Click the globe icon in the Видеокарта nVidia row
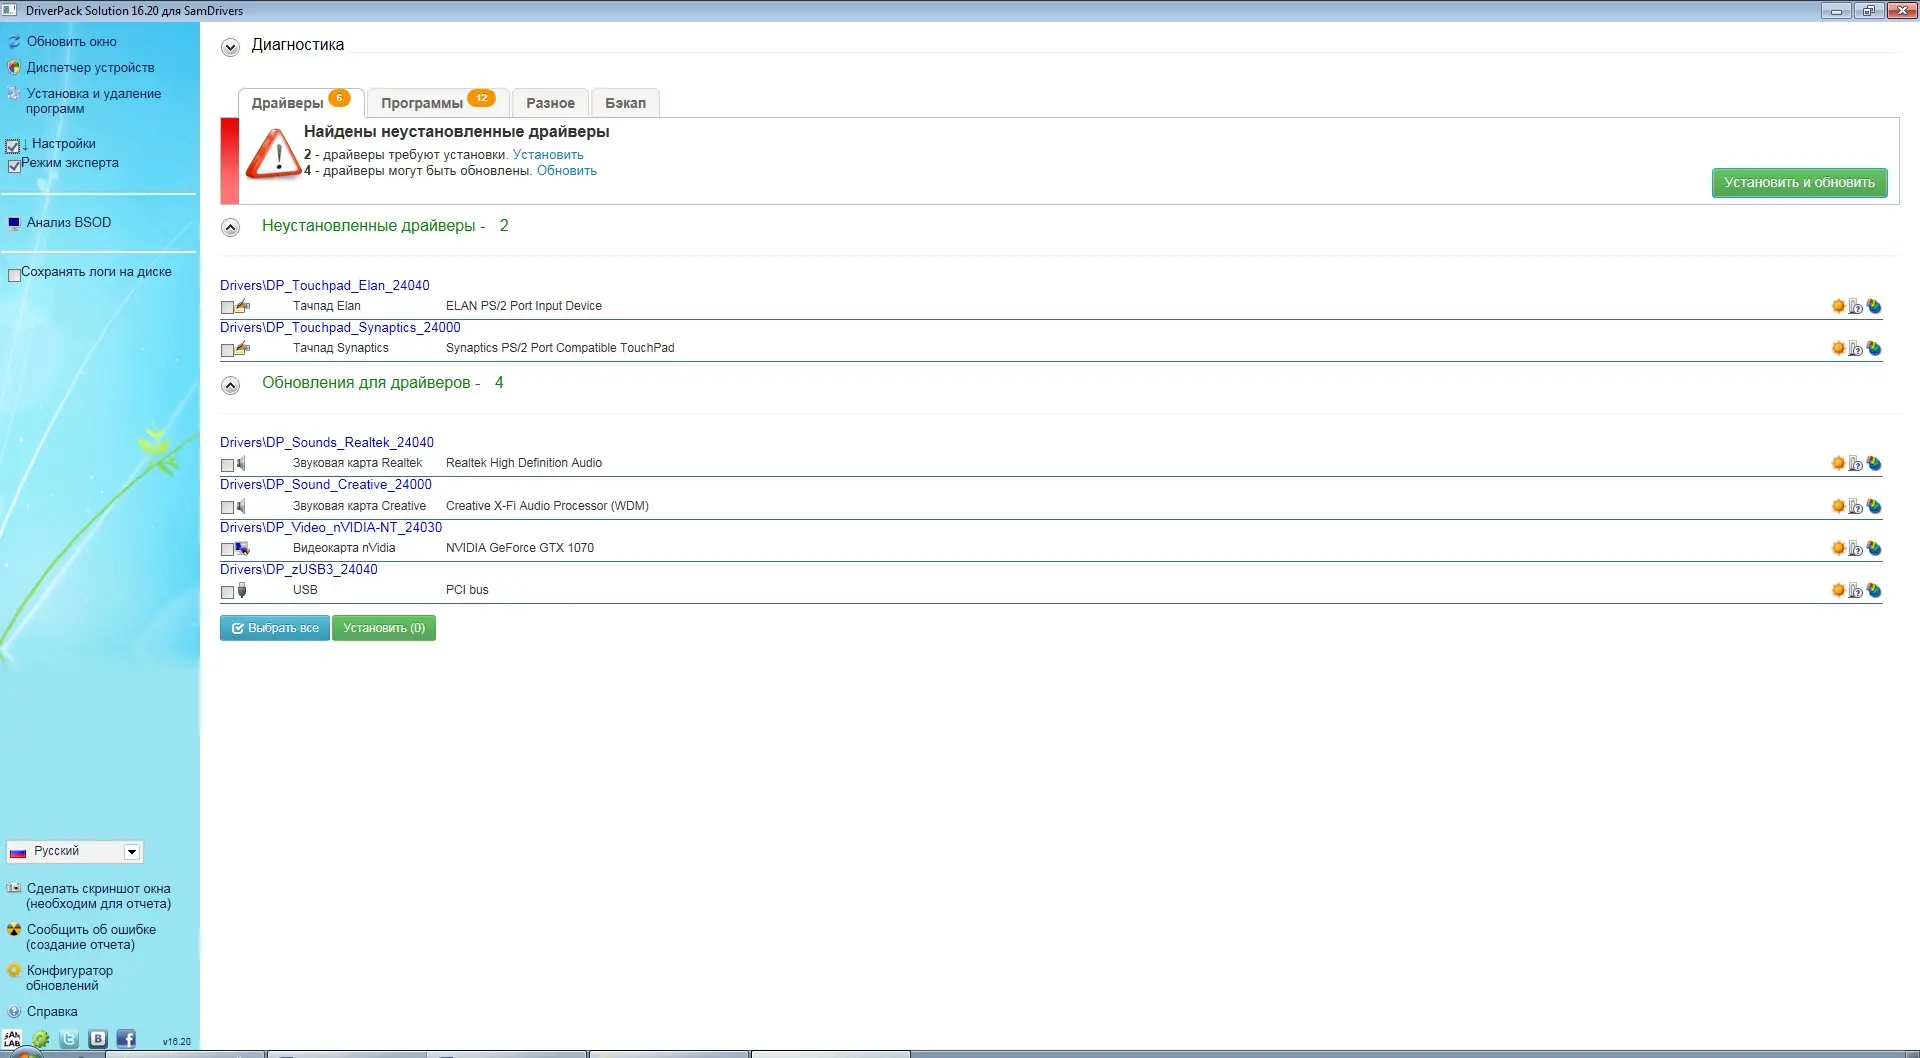The image size is (1920, 1058). [x=1874, y=548]
